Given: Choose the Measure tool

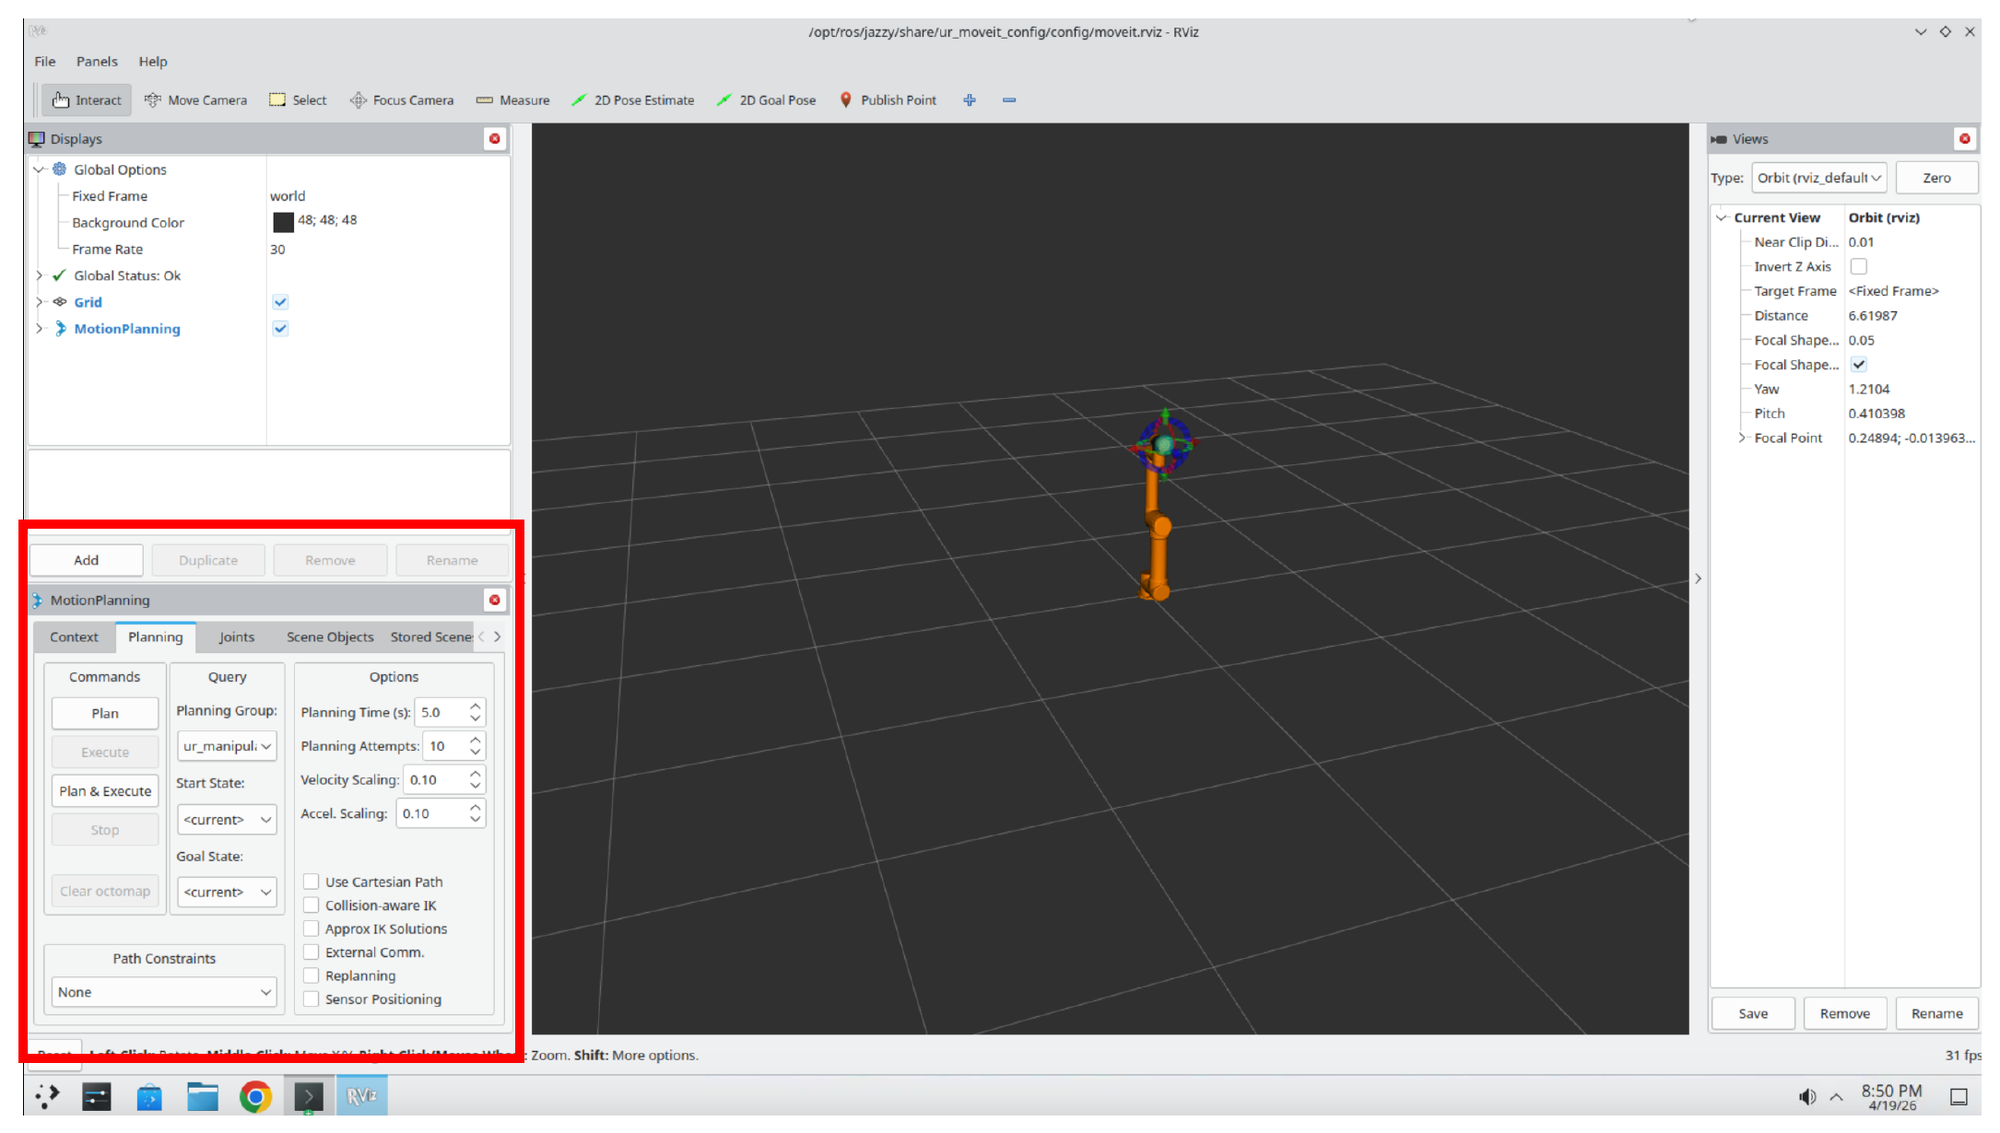Looking at the screenshot, I should [x=513, y=99].
